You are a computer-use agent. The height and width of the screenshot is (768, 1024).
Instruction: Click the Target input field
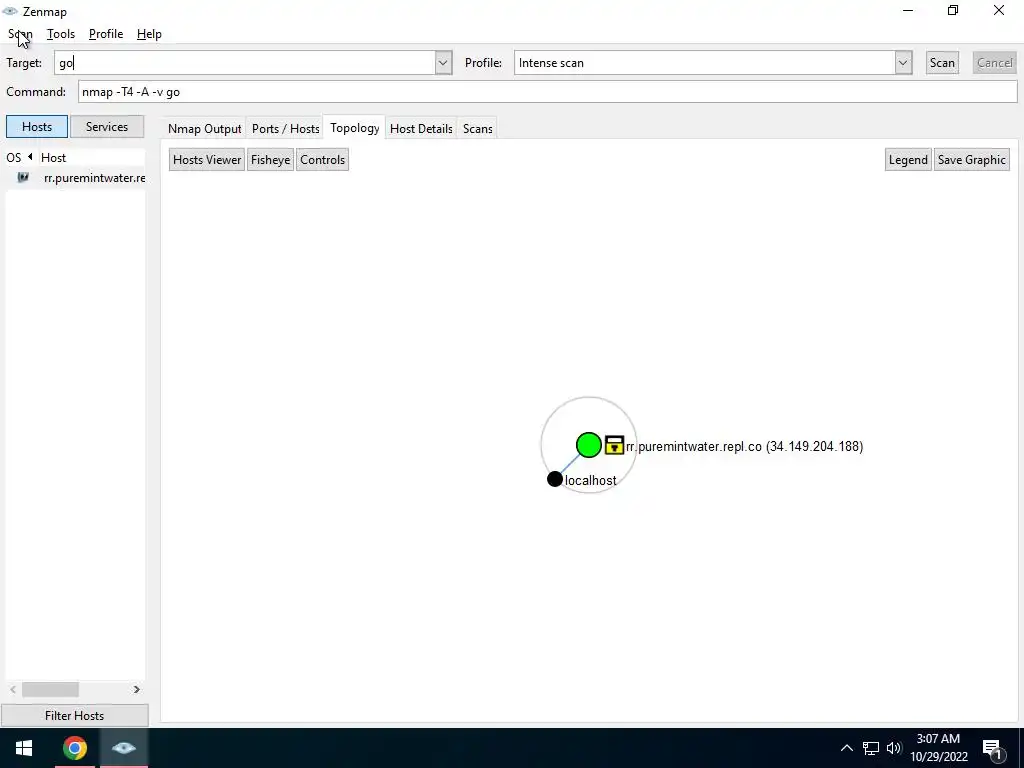tap(245, 63)
